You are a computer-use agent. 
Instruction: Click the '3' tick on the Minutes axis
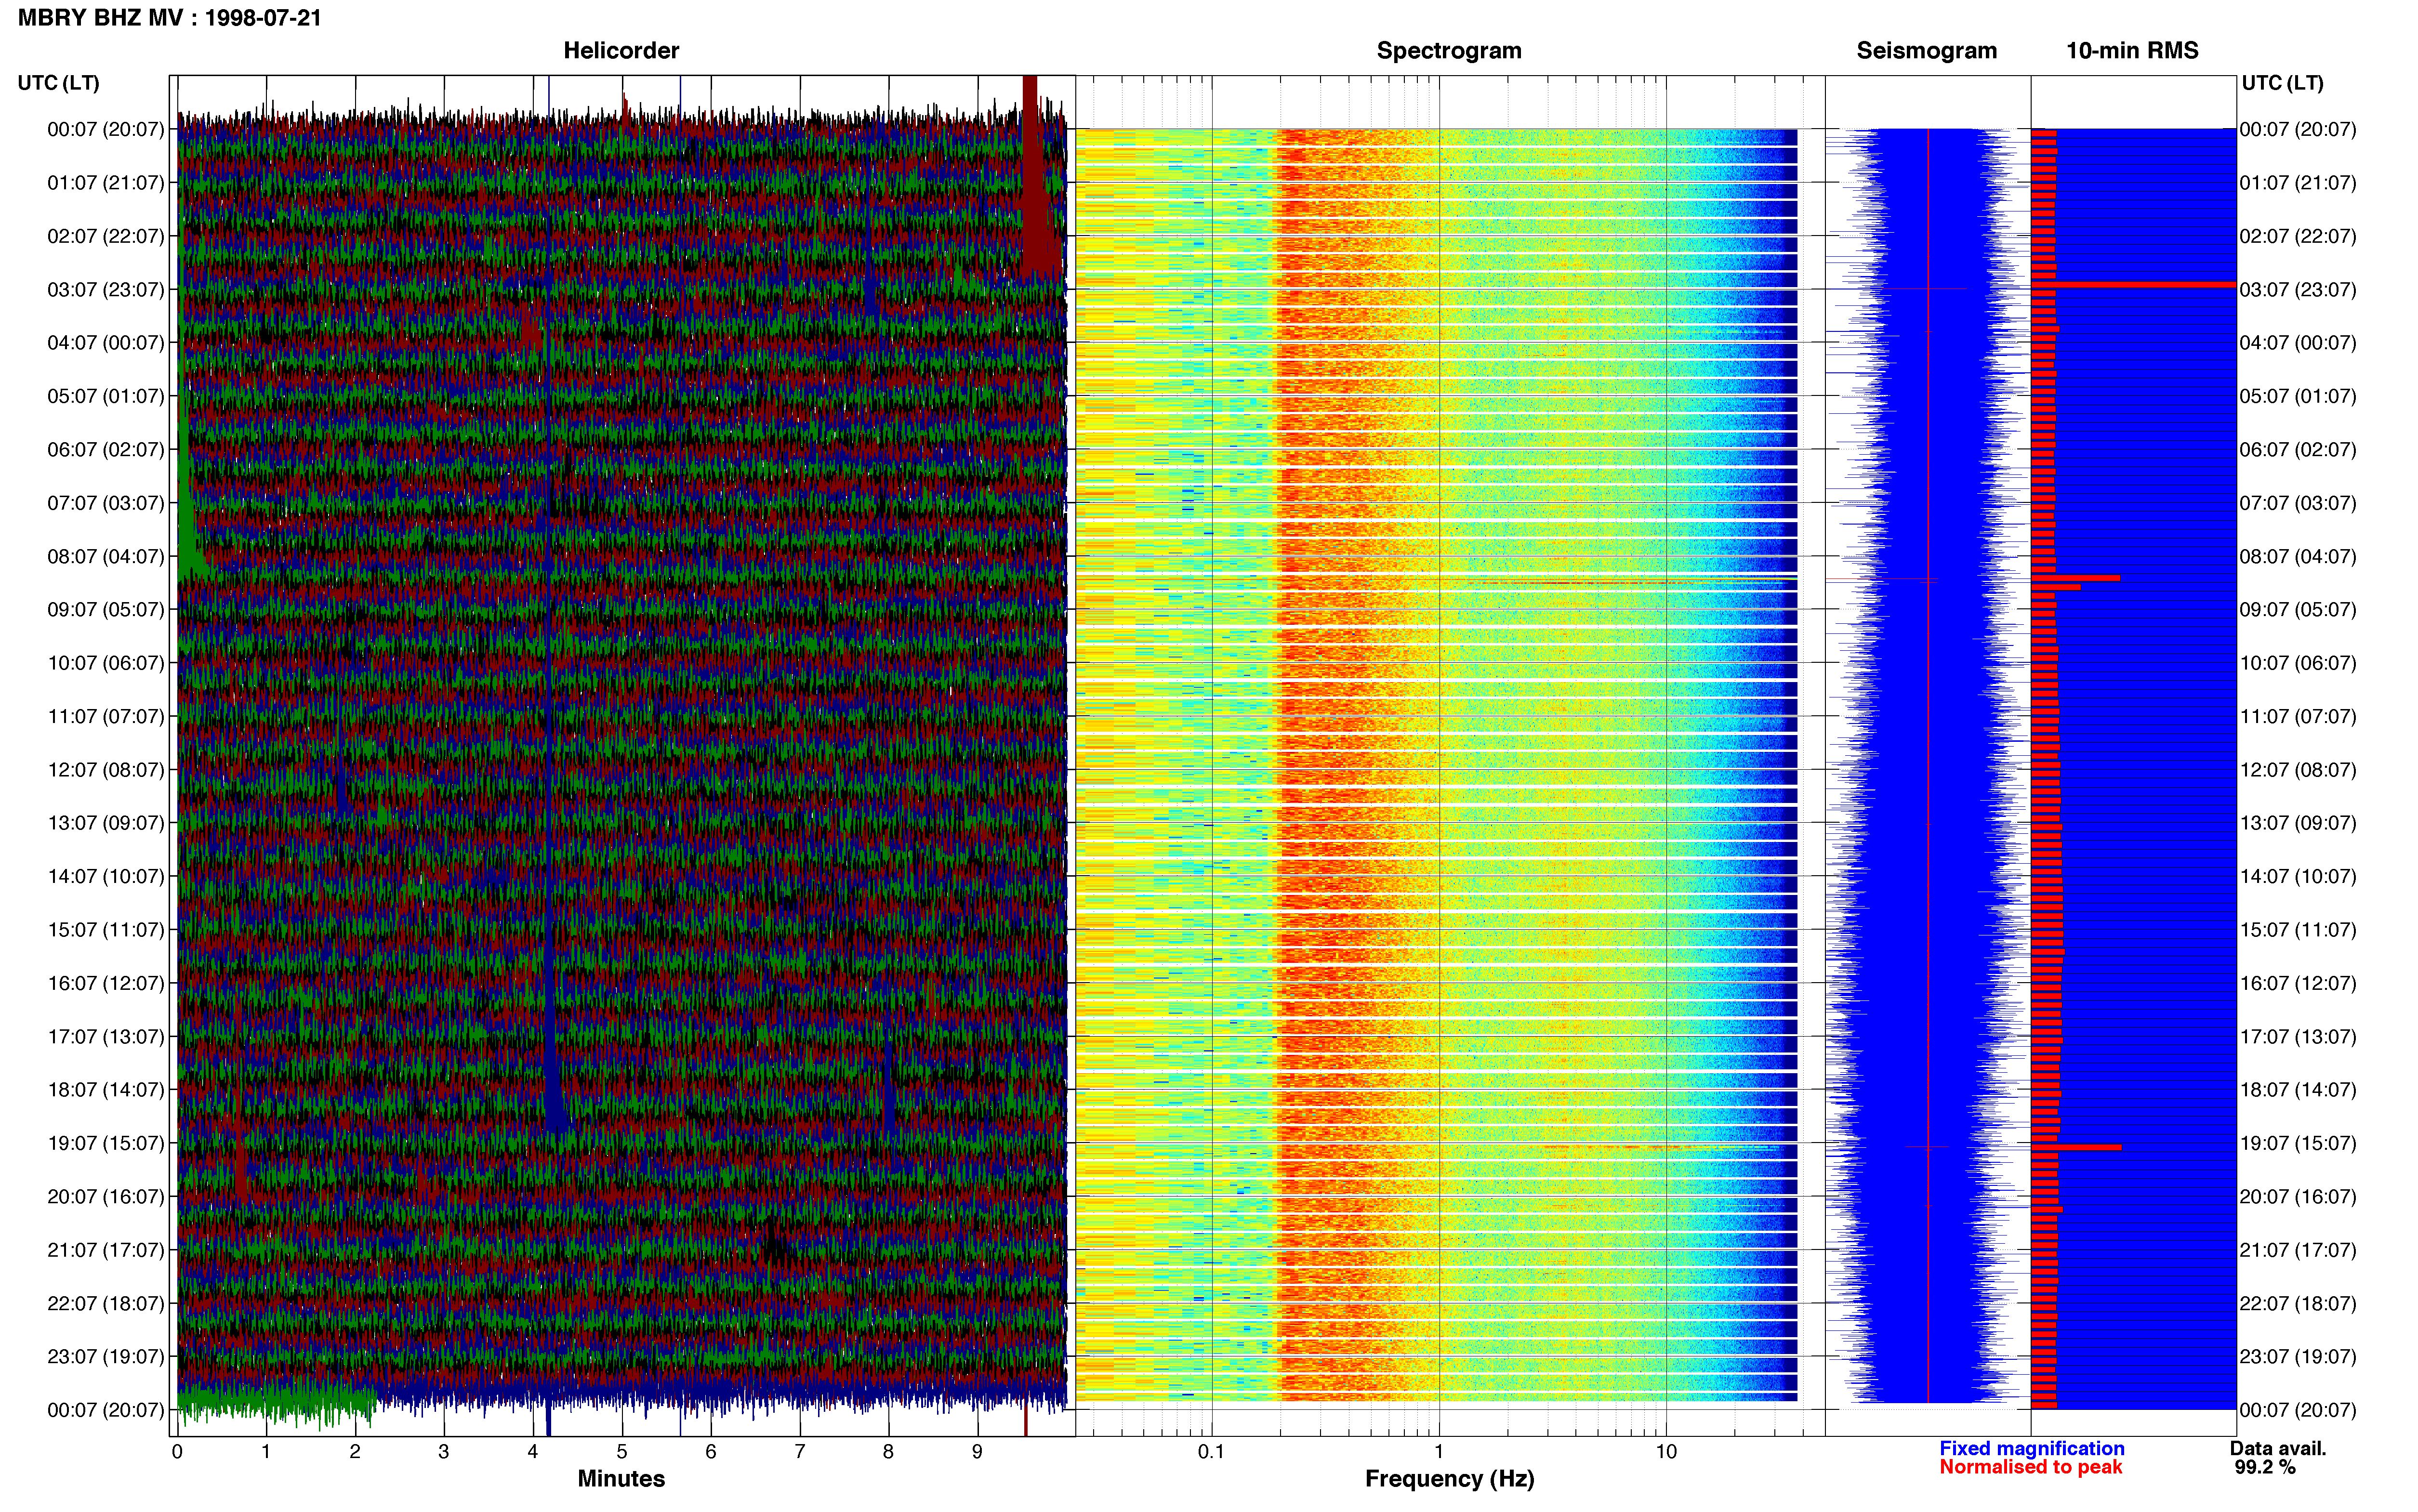(444, 1452)
